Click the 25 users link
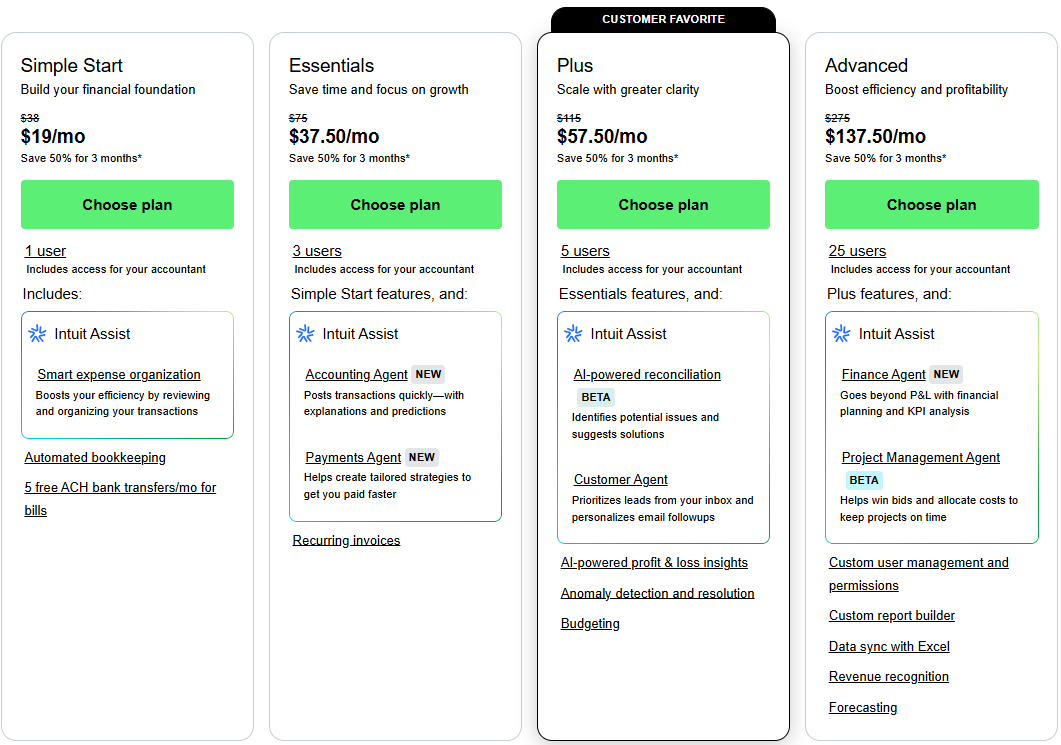Viewport: 1061px width, 745px height. click(857, 251)
